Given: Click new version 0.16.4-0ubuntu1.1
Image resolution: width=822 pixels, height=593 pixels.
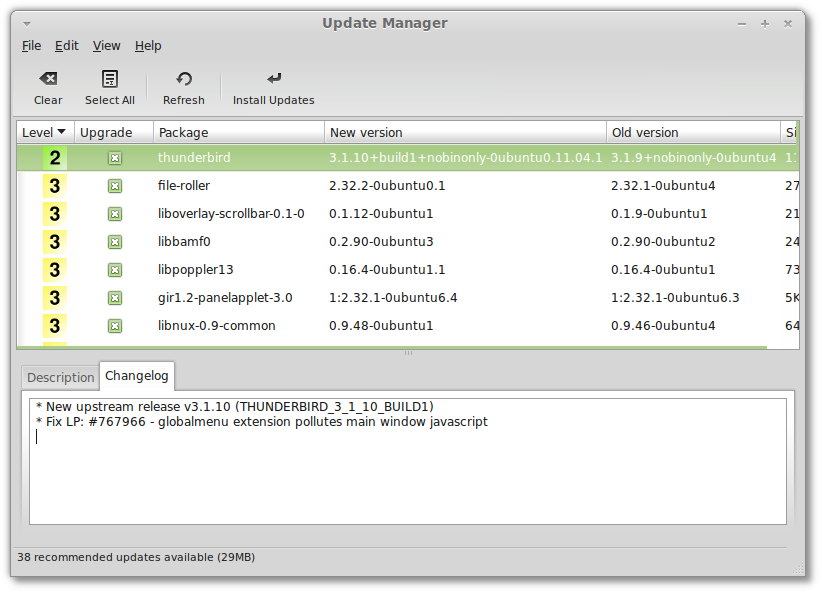Looking at the screenshot, I should pyautogui.click(x=387, y=270).
